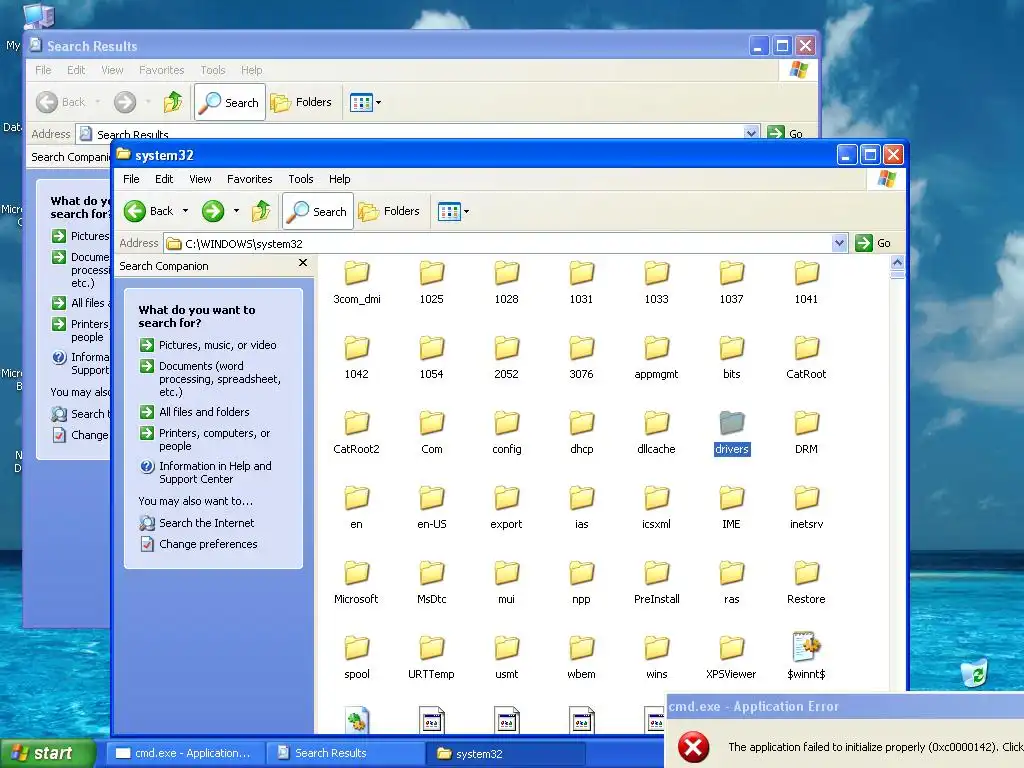Go up one level in Search Results window

click(x=173, y=102)
